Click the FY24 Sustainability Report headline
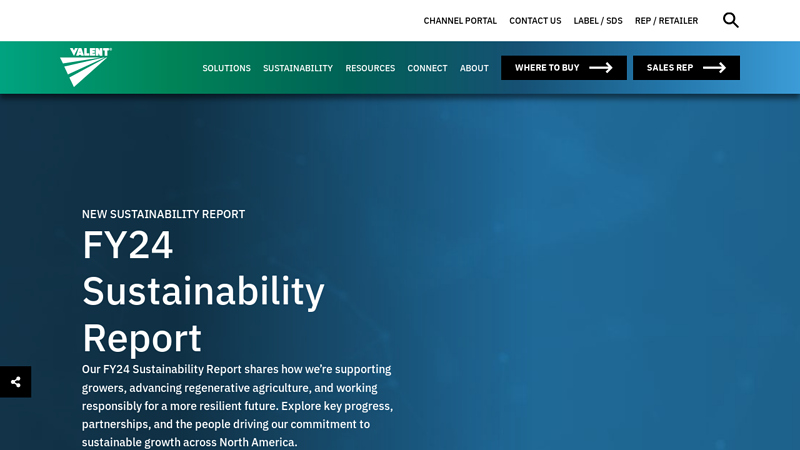This screenshot has width=800, height=450. click(x=203, y=291)
